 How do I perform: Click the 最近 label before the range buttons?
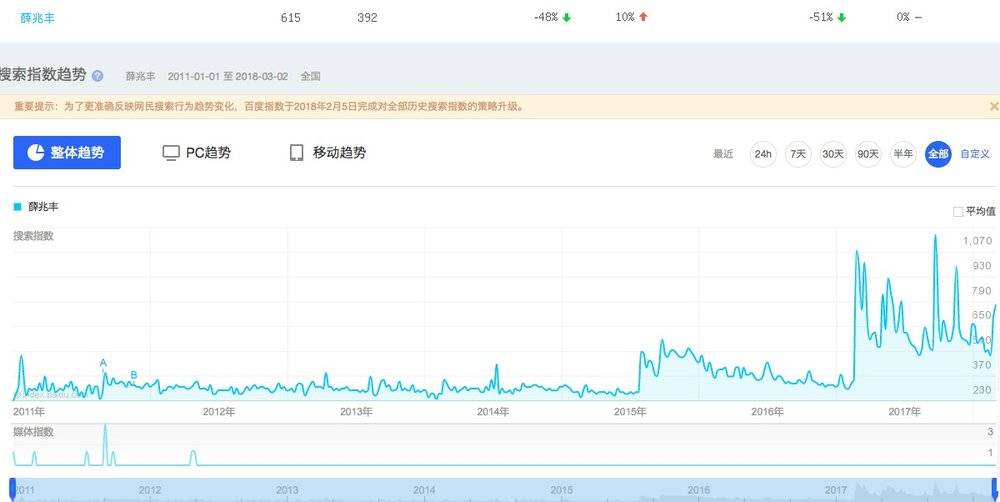[723, 154]
